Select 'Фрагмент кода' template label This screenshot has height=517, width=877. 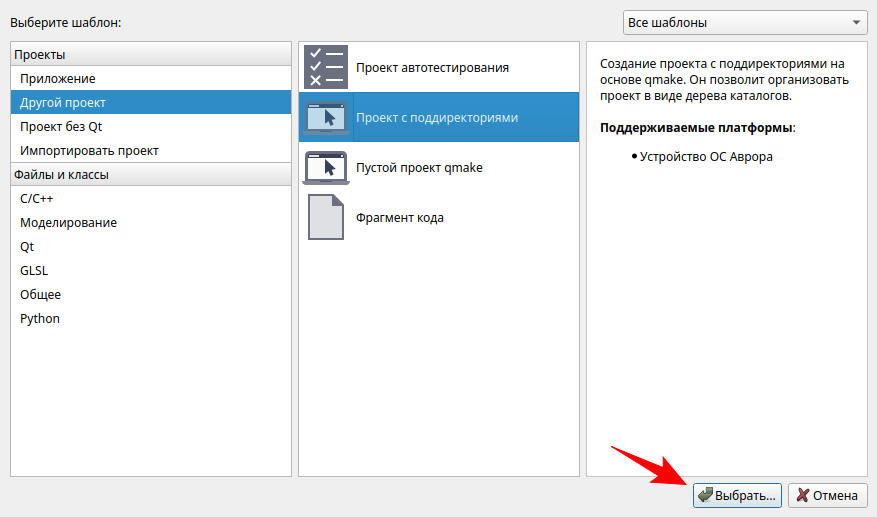[x=399, y=217]
